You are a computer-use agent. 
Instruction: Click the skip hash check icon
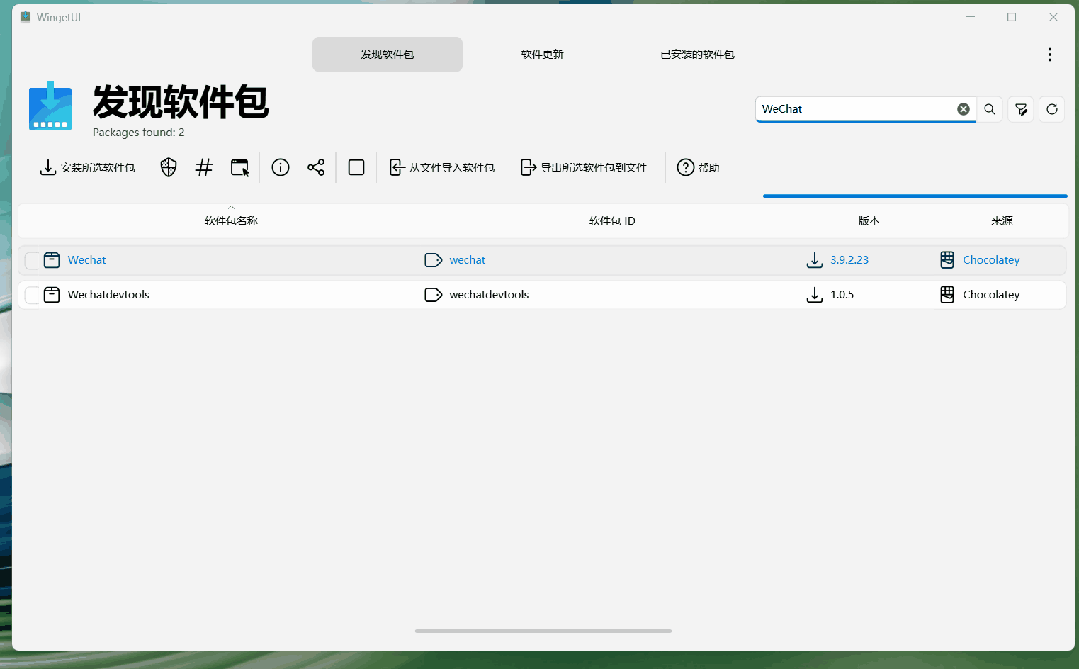tap(204, 167)
